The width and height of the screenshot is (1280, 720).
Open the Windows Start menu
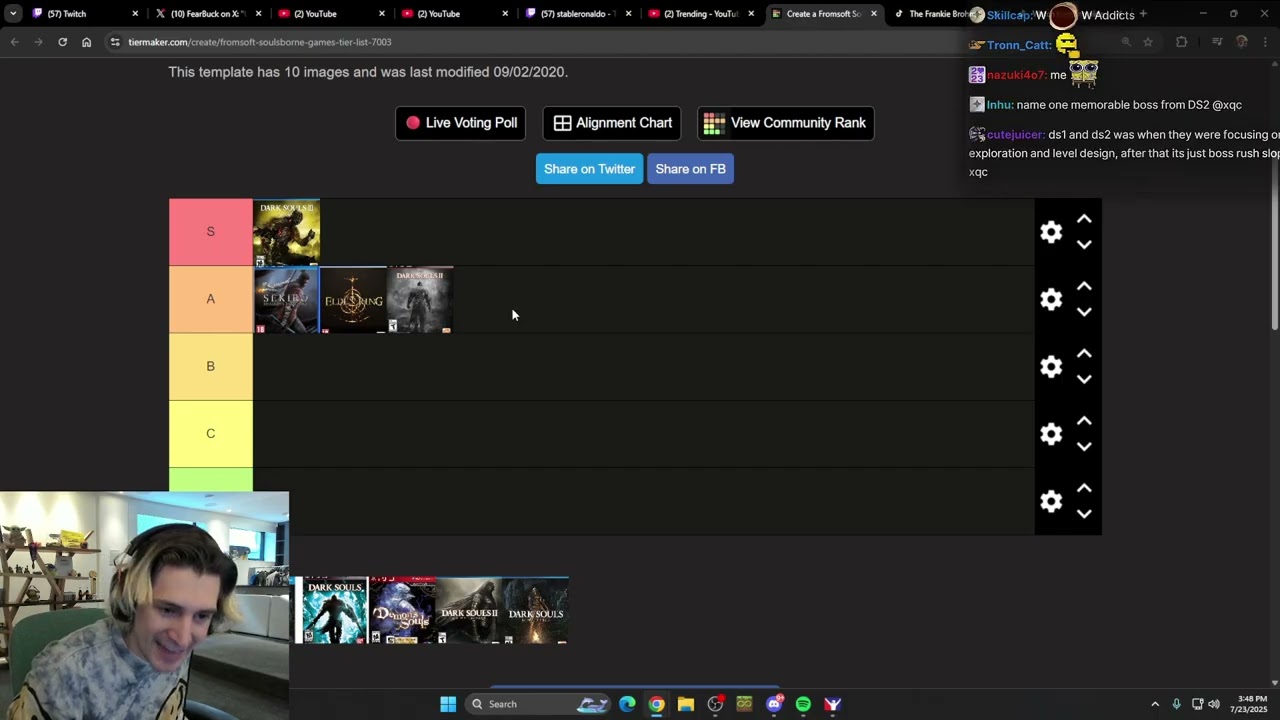click(x=448, y=704)
